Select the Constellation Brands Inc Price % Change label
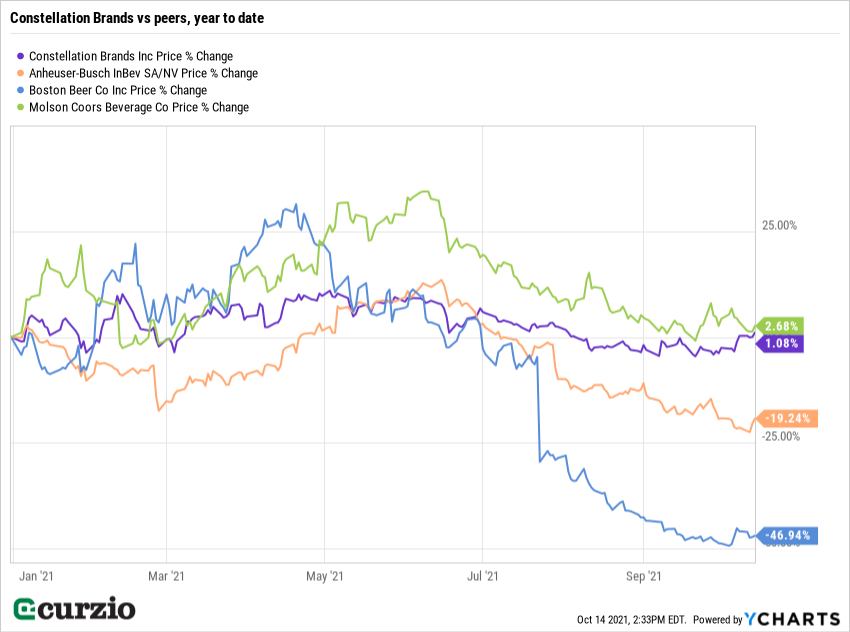Image resolution: width=850 pixels, height=632 pixels. (x=131, y=56)
